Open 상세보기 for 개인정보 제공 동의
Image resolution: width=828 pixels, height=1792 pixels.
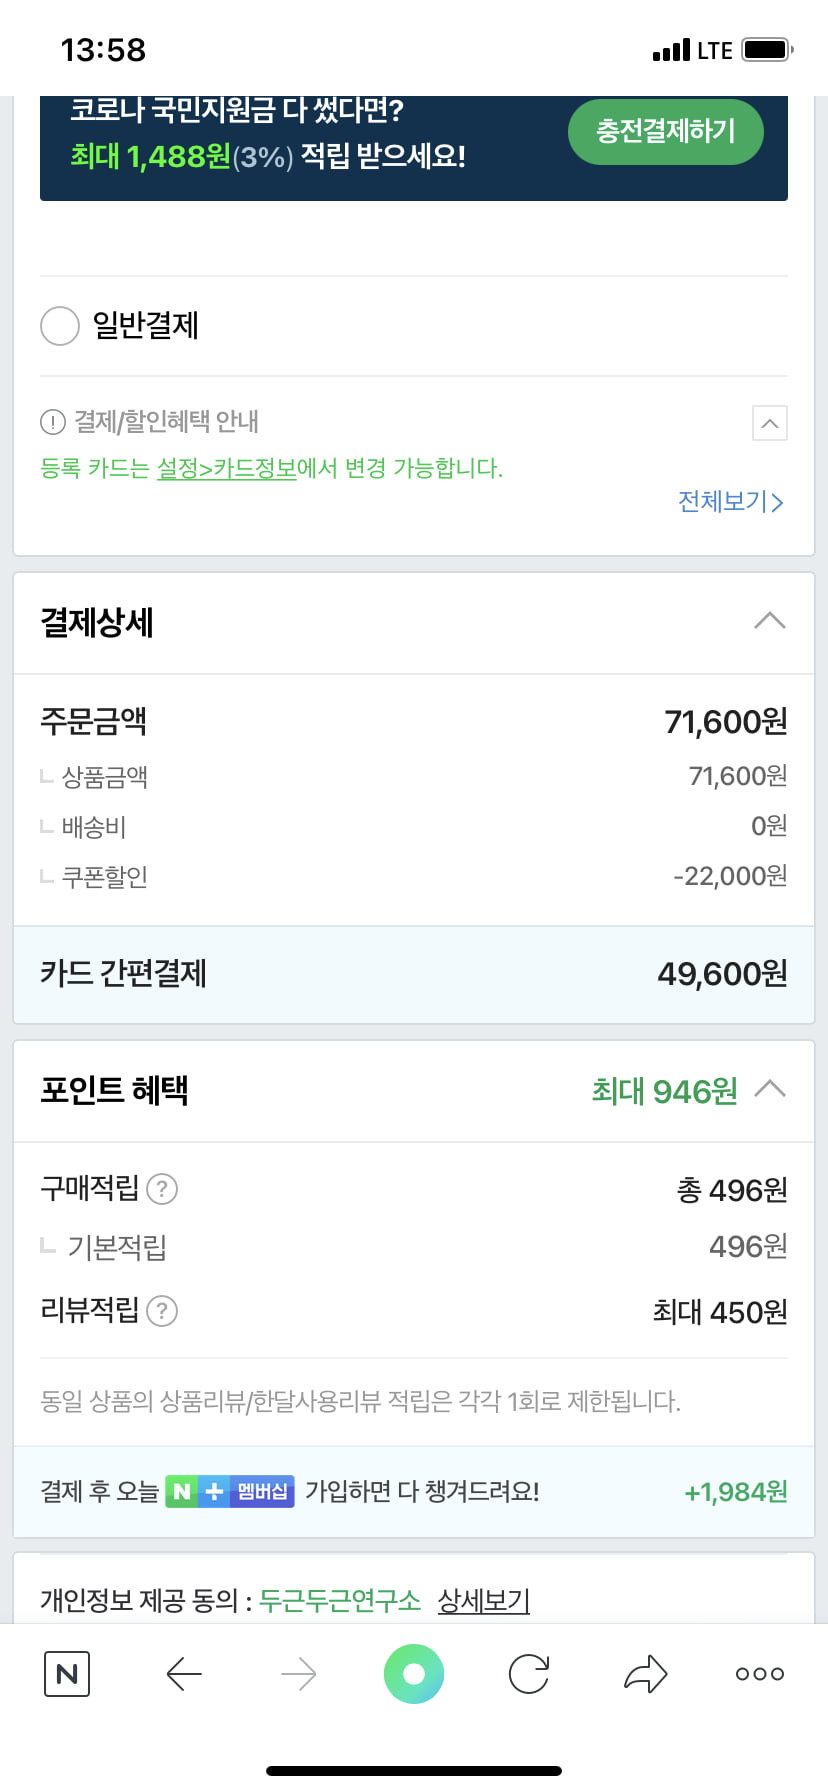coord(484,1600)
